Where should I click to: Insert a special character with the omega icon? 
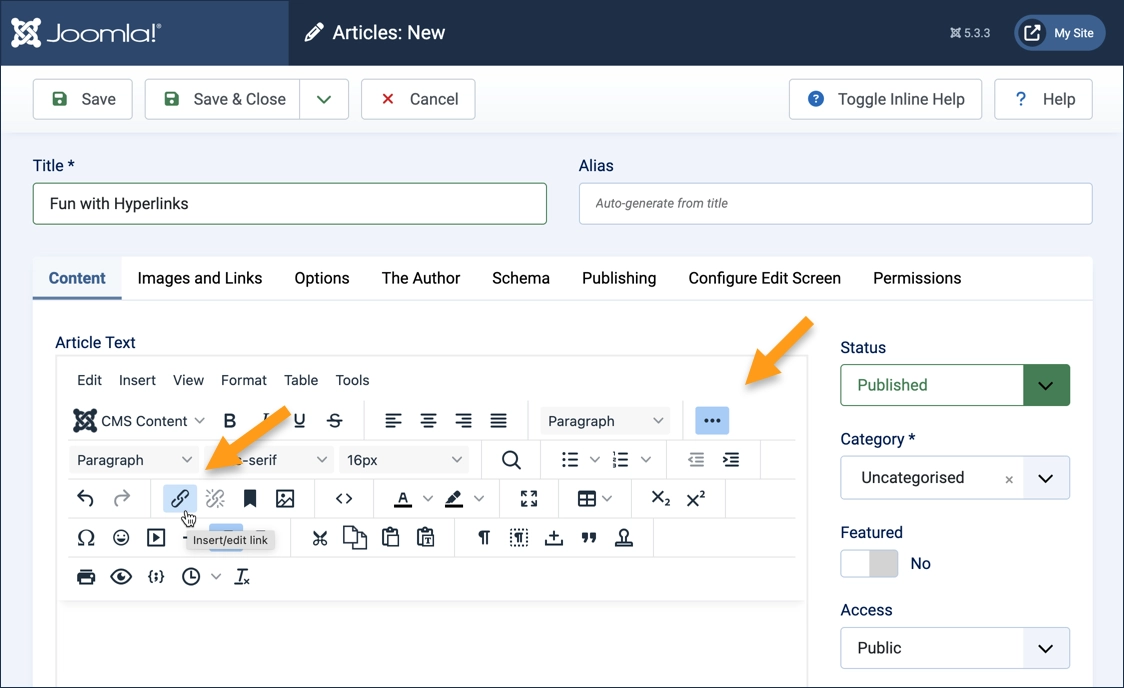pos(85,537)
